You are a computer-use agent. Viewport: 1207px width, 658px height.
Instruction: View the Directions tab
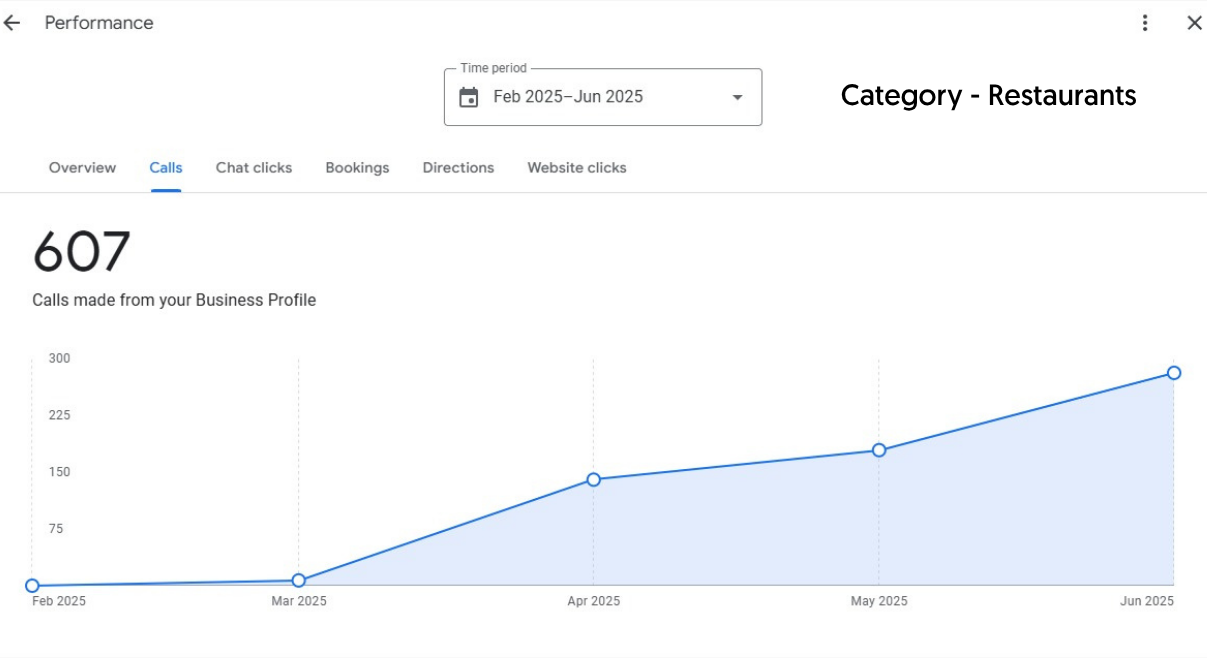458,168
